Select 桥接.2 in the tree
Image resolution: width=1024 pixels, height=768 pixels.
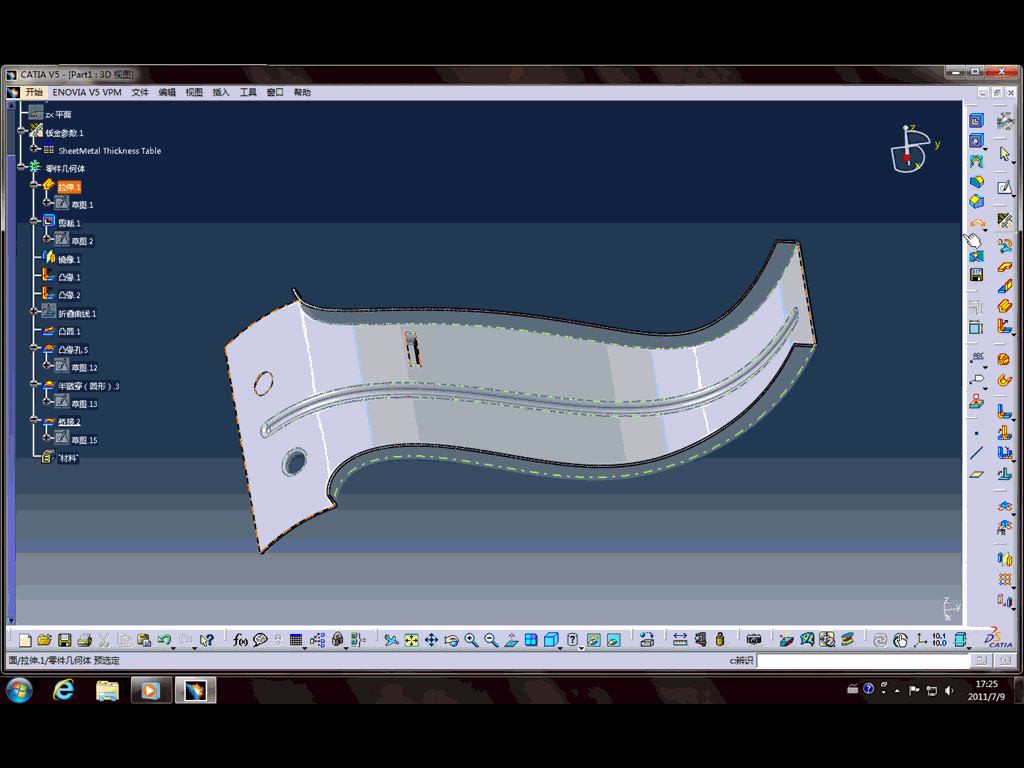[x=69, y=422]
